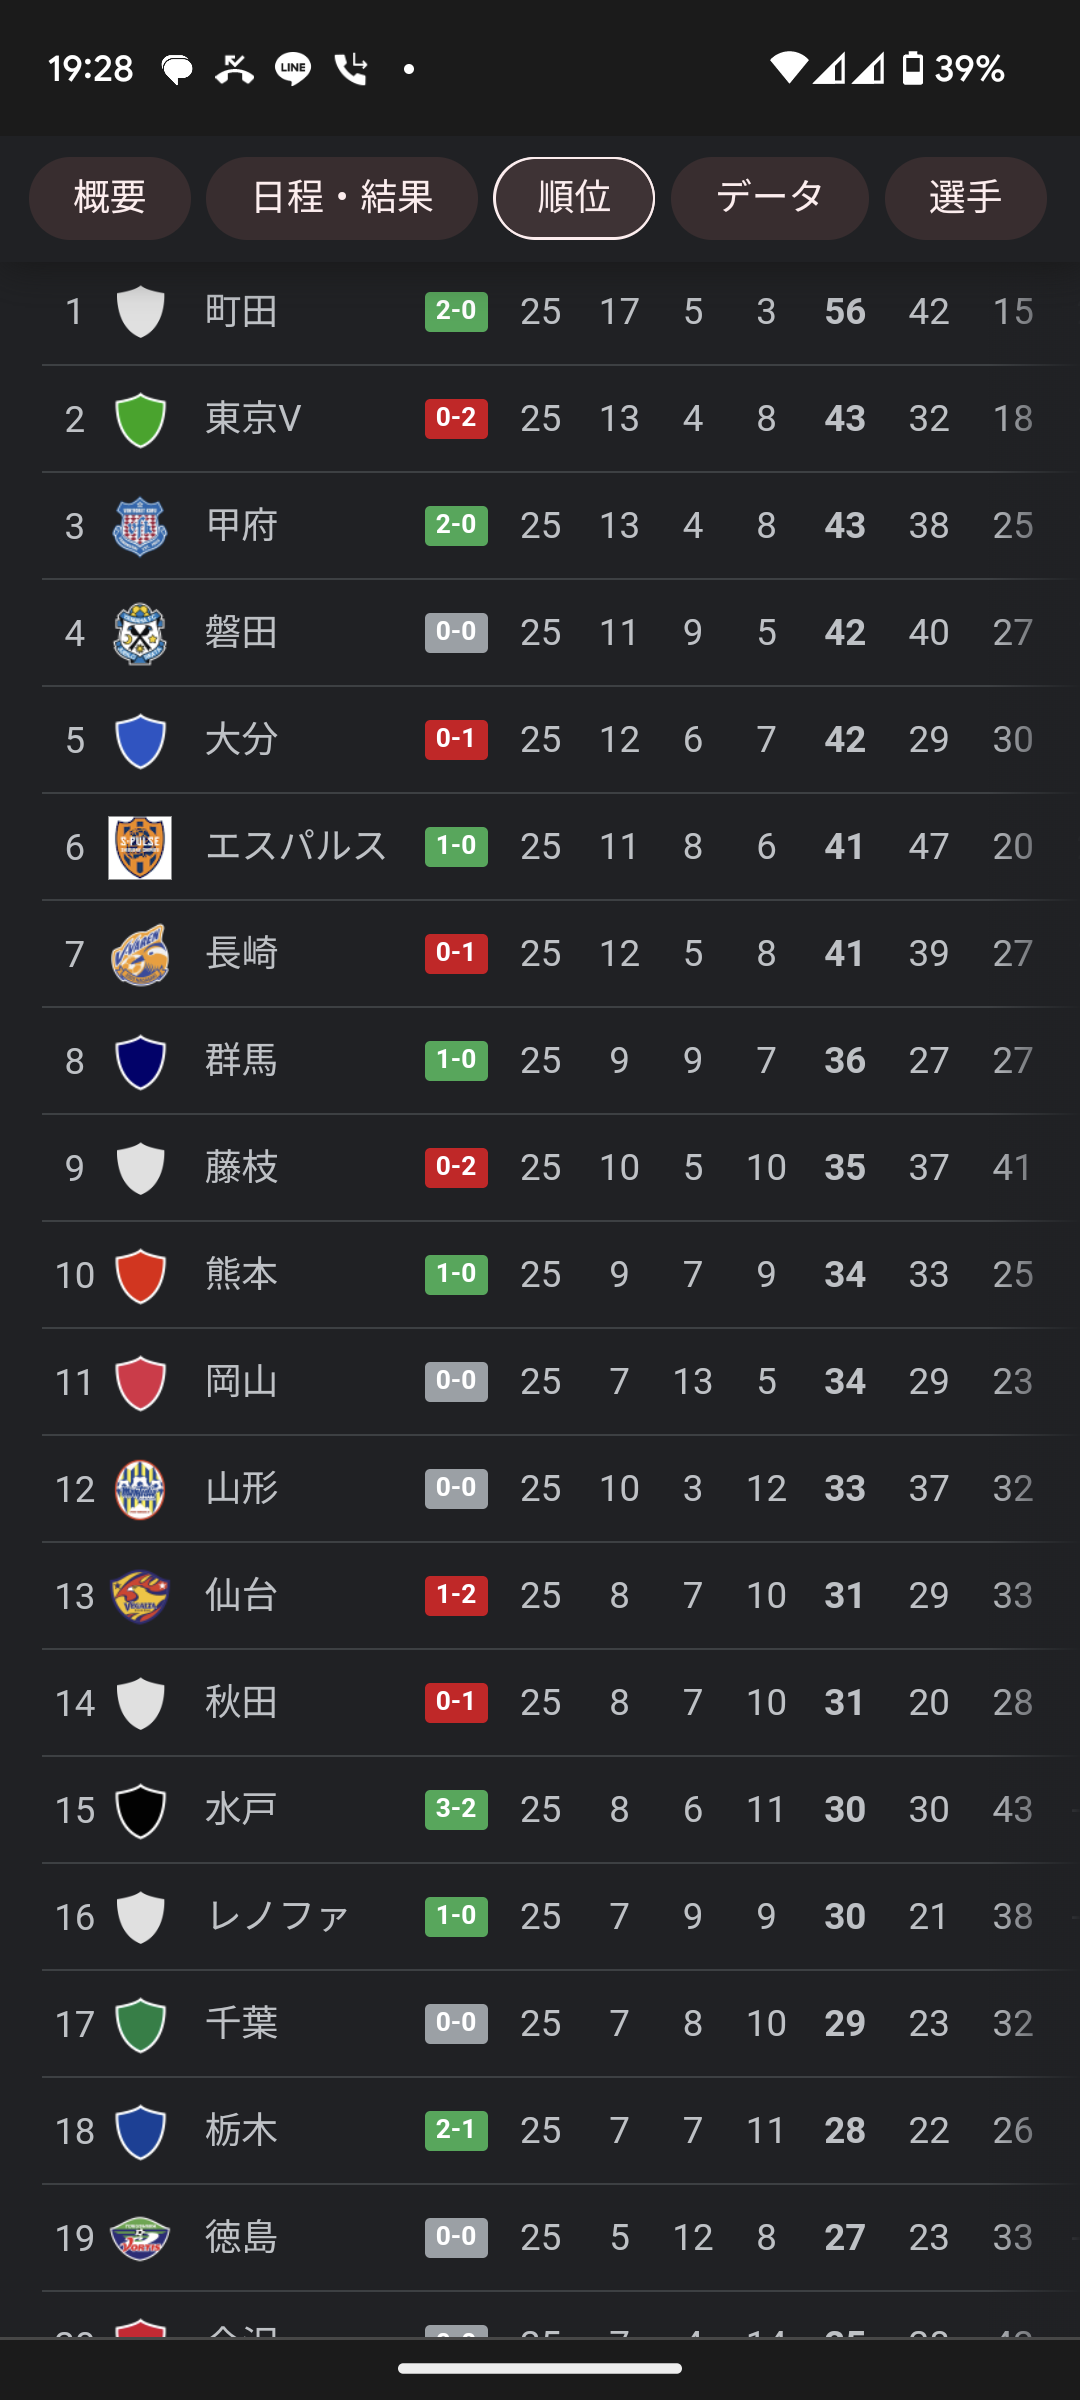
Task: Open the 日程・結果 tab
Action: click(x=342, y=198)
